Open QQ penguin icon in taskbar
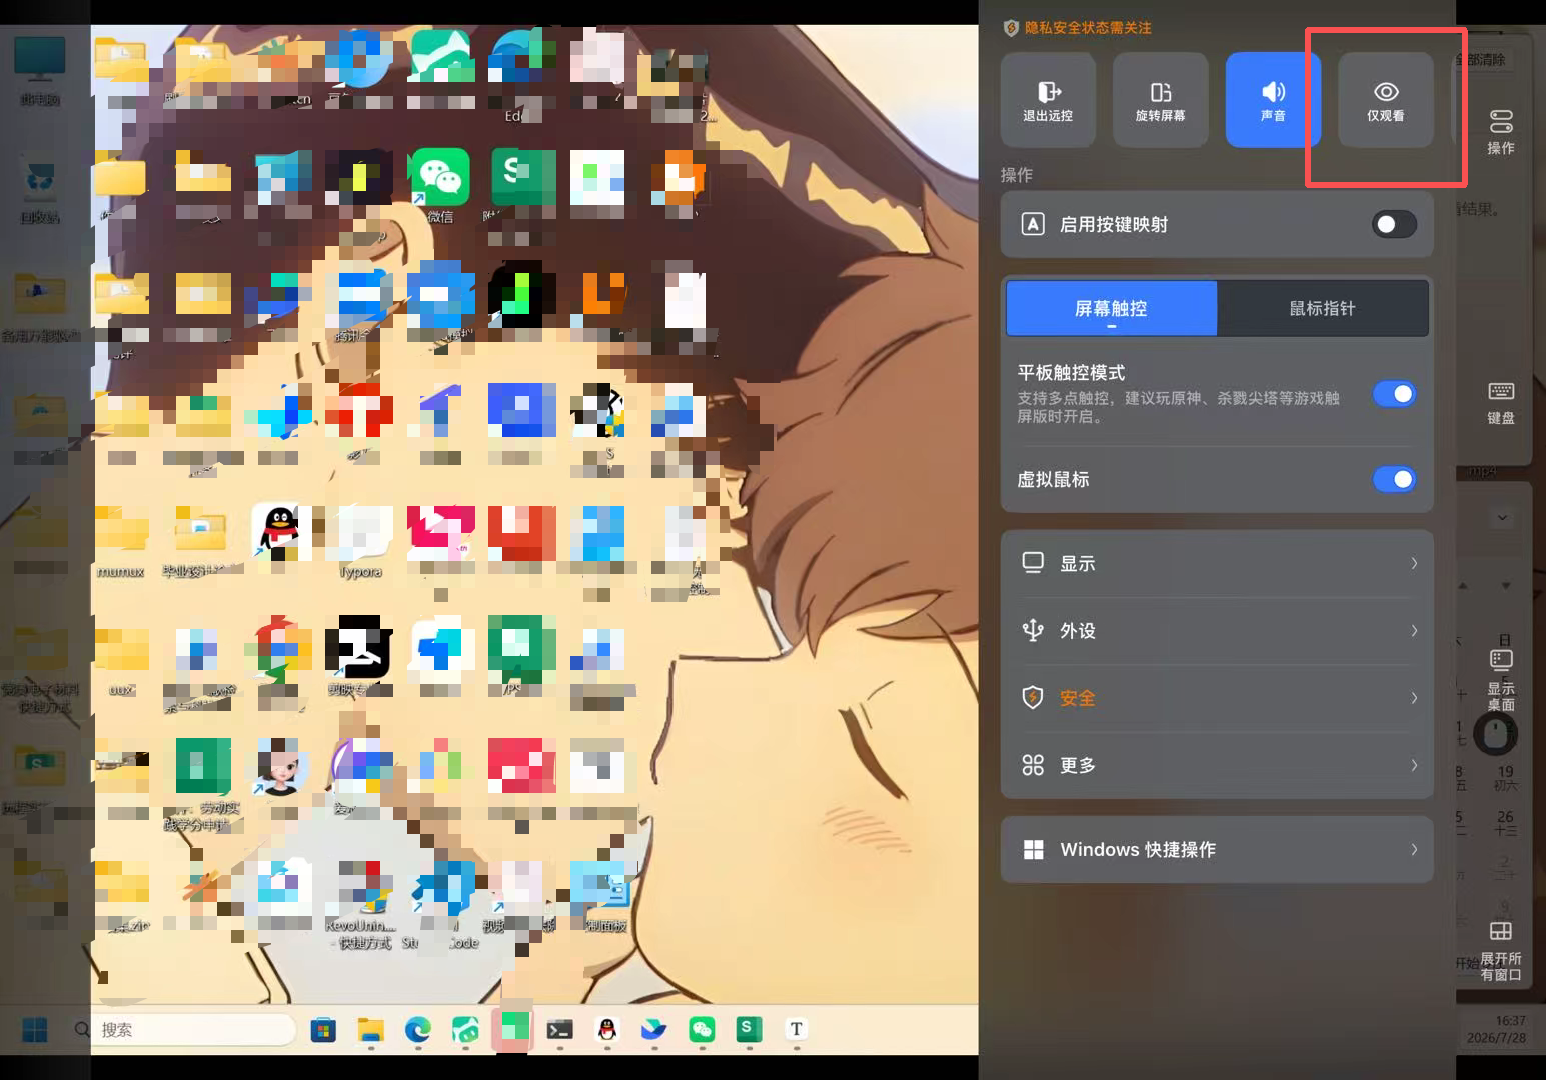Image resolution: width=1546 pixels, height=1080 pixels. (607, 1029)
